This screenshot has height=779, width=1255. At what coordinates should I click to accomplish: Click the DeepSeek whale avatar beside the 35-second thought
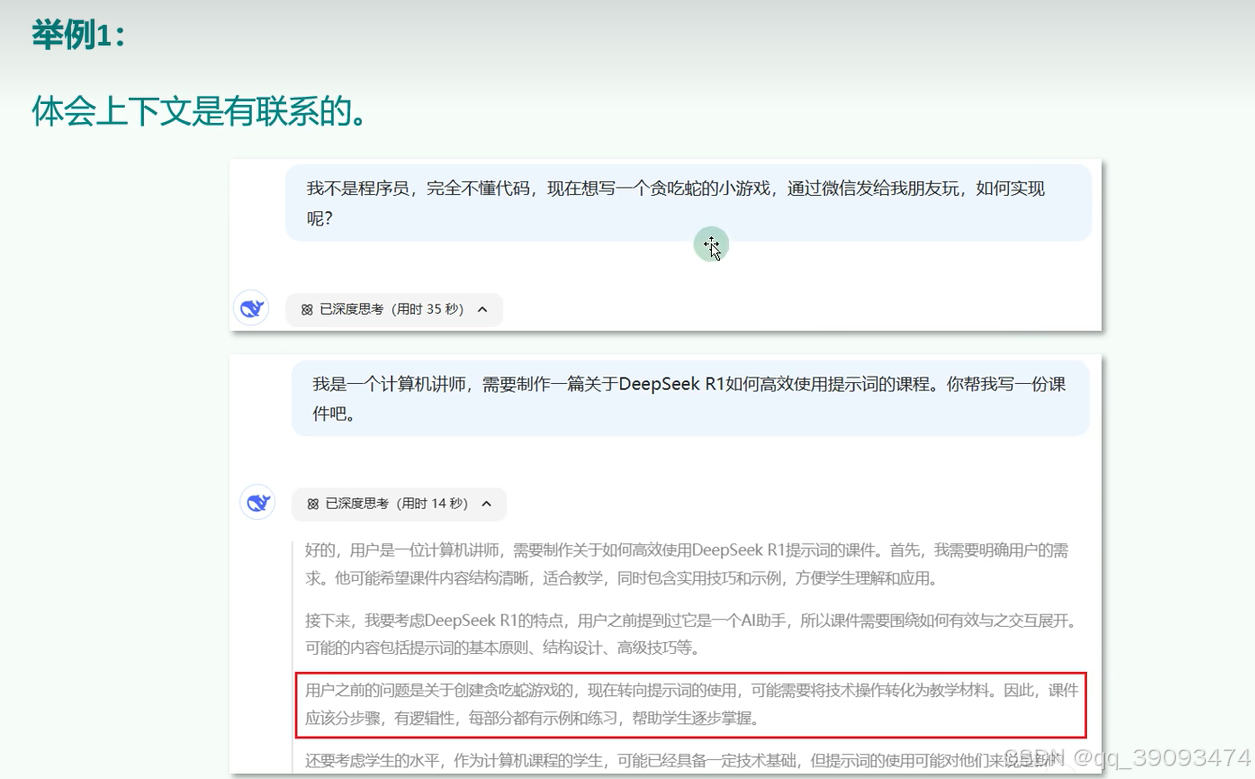coord(251,309)
